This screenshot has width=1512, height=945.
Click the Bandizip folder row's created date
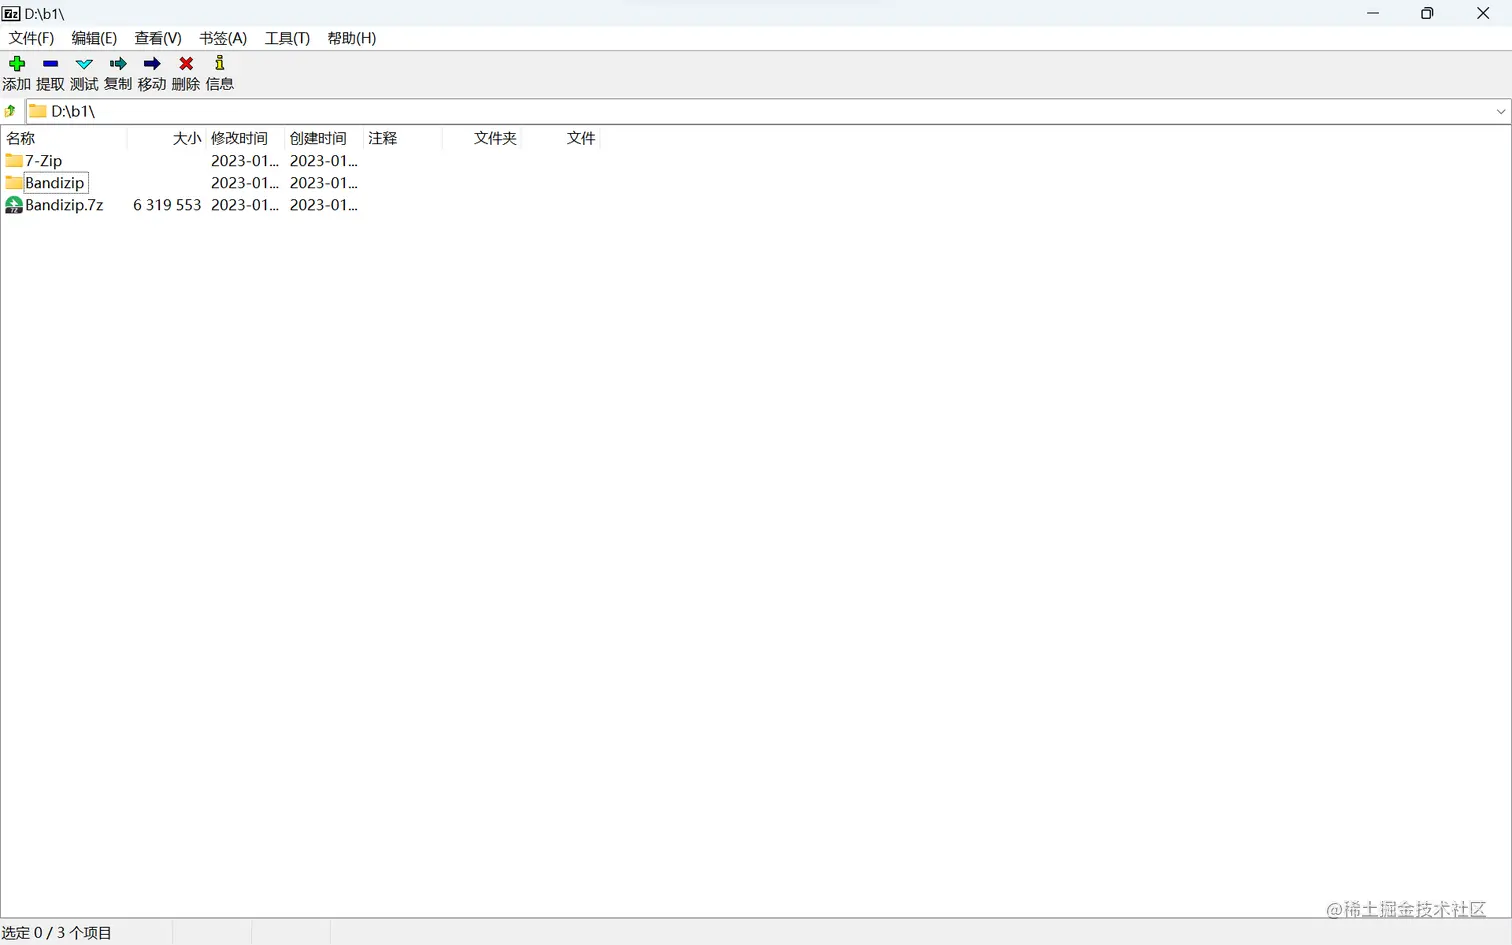[x=323, y=183]
